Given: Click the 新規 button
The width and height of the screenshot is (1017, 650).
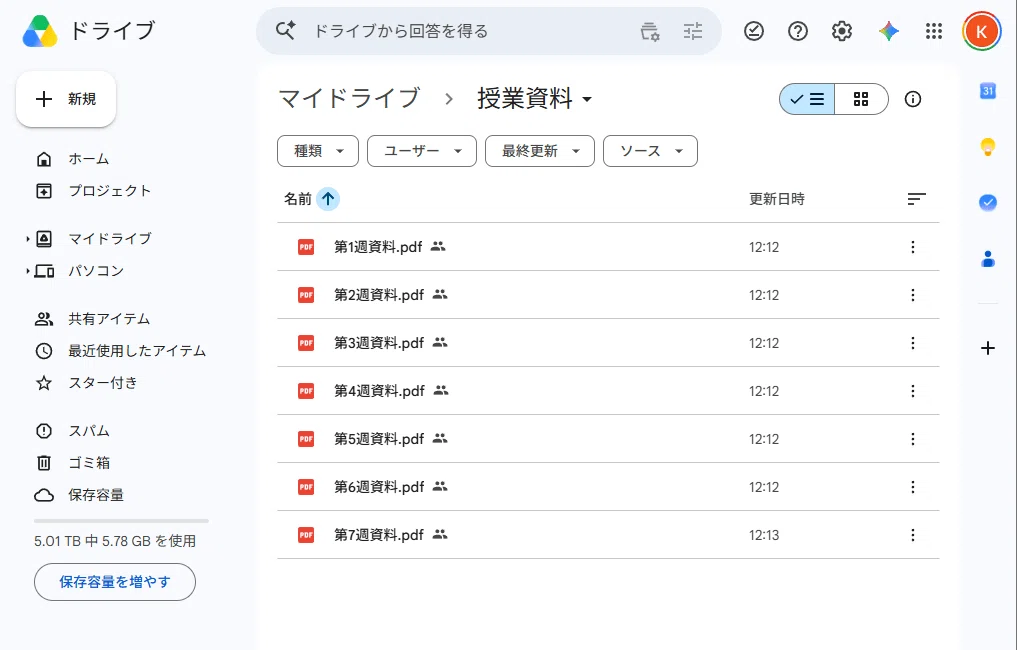Looking at the screenshot, I should tap(66, 99).
